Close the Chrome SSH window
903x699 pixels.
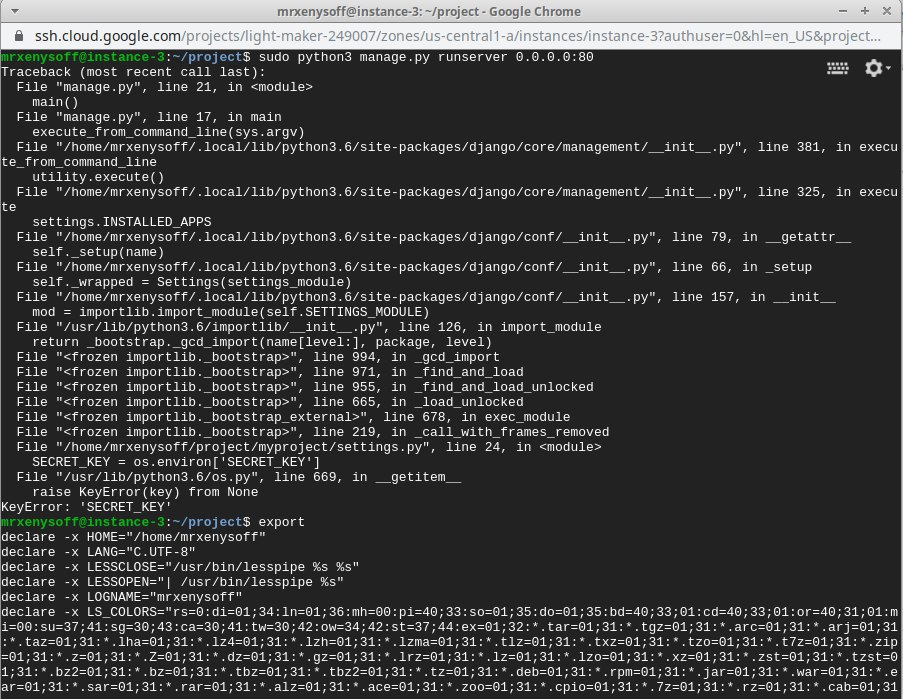(x=887, y=11)
